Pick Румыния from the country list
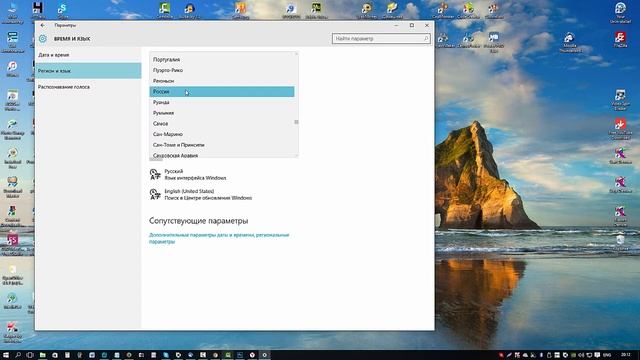 click(222, 113)
